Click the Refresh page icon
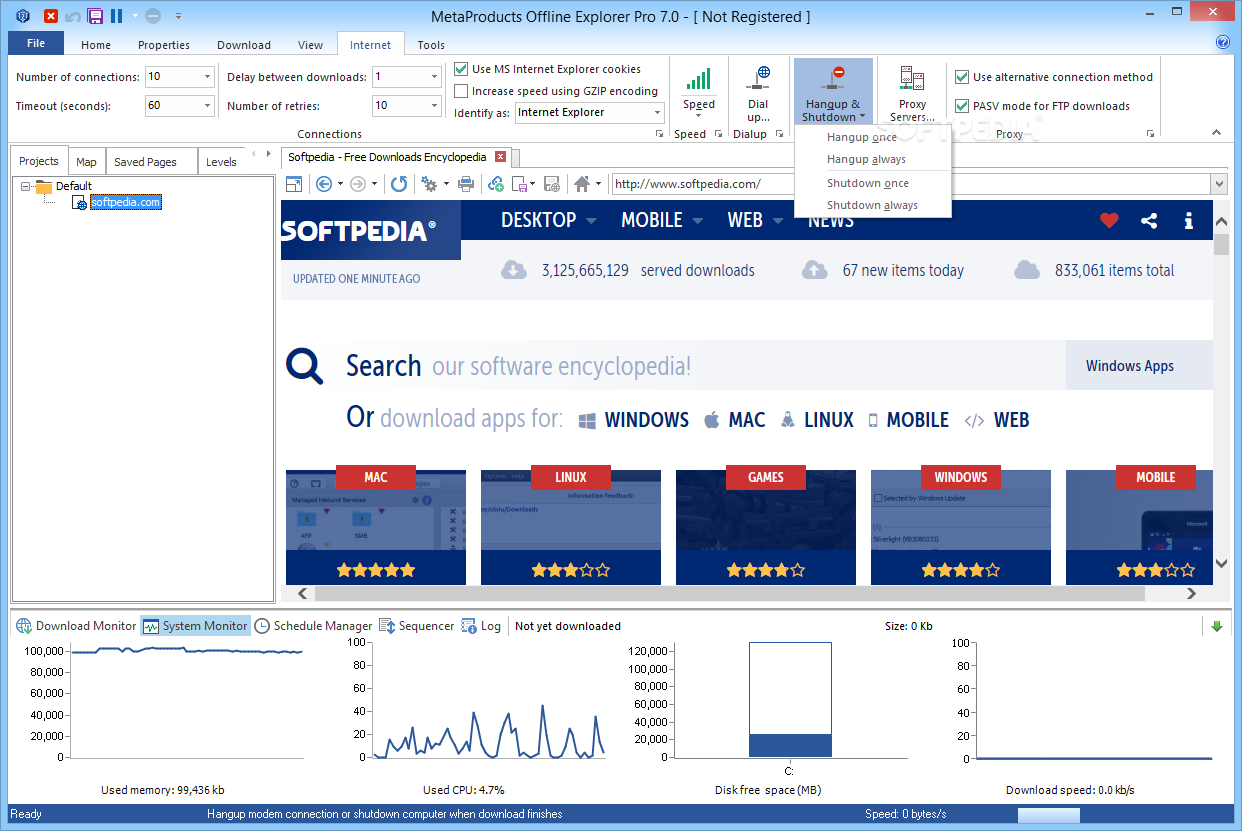The width and height of the screenshot is (1242, 831). (x=399, y=184)
